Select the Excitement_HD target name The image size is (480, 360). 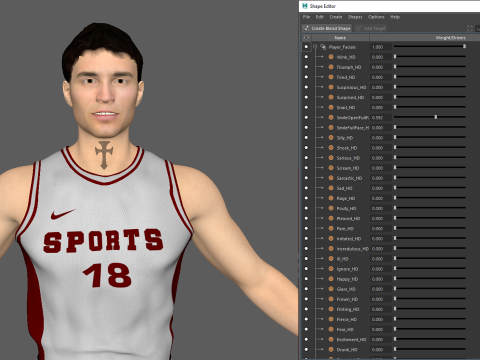click(x=351, y=339)
